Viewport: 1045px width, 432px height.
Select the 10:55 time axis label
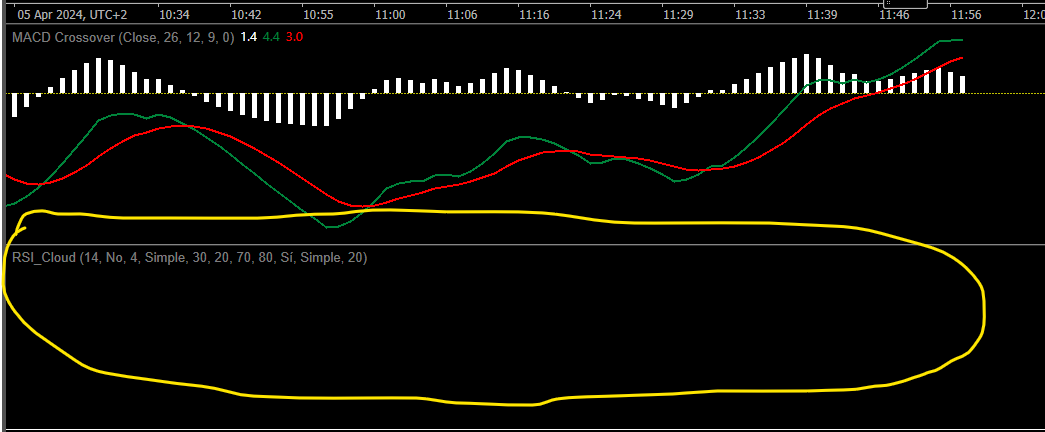click(319, 14)
